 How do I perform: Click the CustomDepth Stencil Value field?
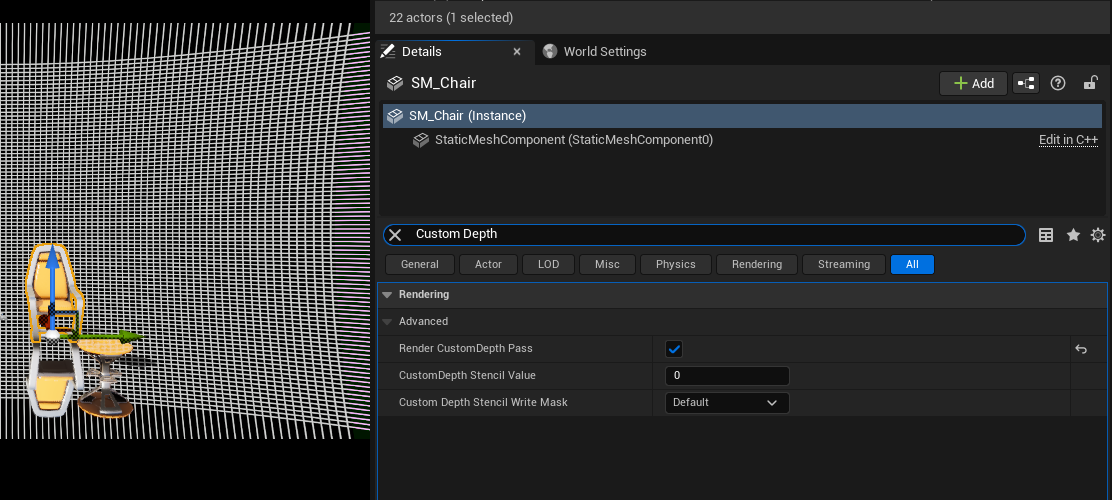(x=726, y=376)
